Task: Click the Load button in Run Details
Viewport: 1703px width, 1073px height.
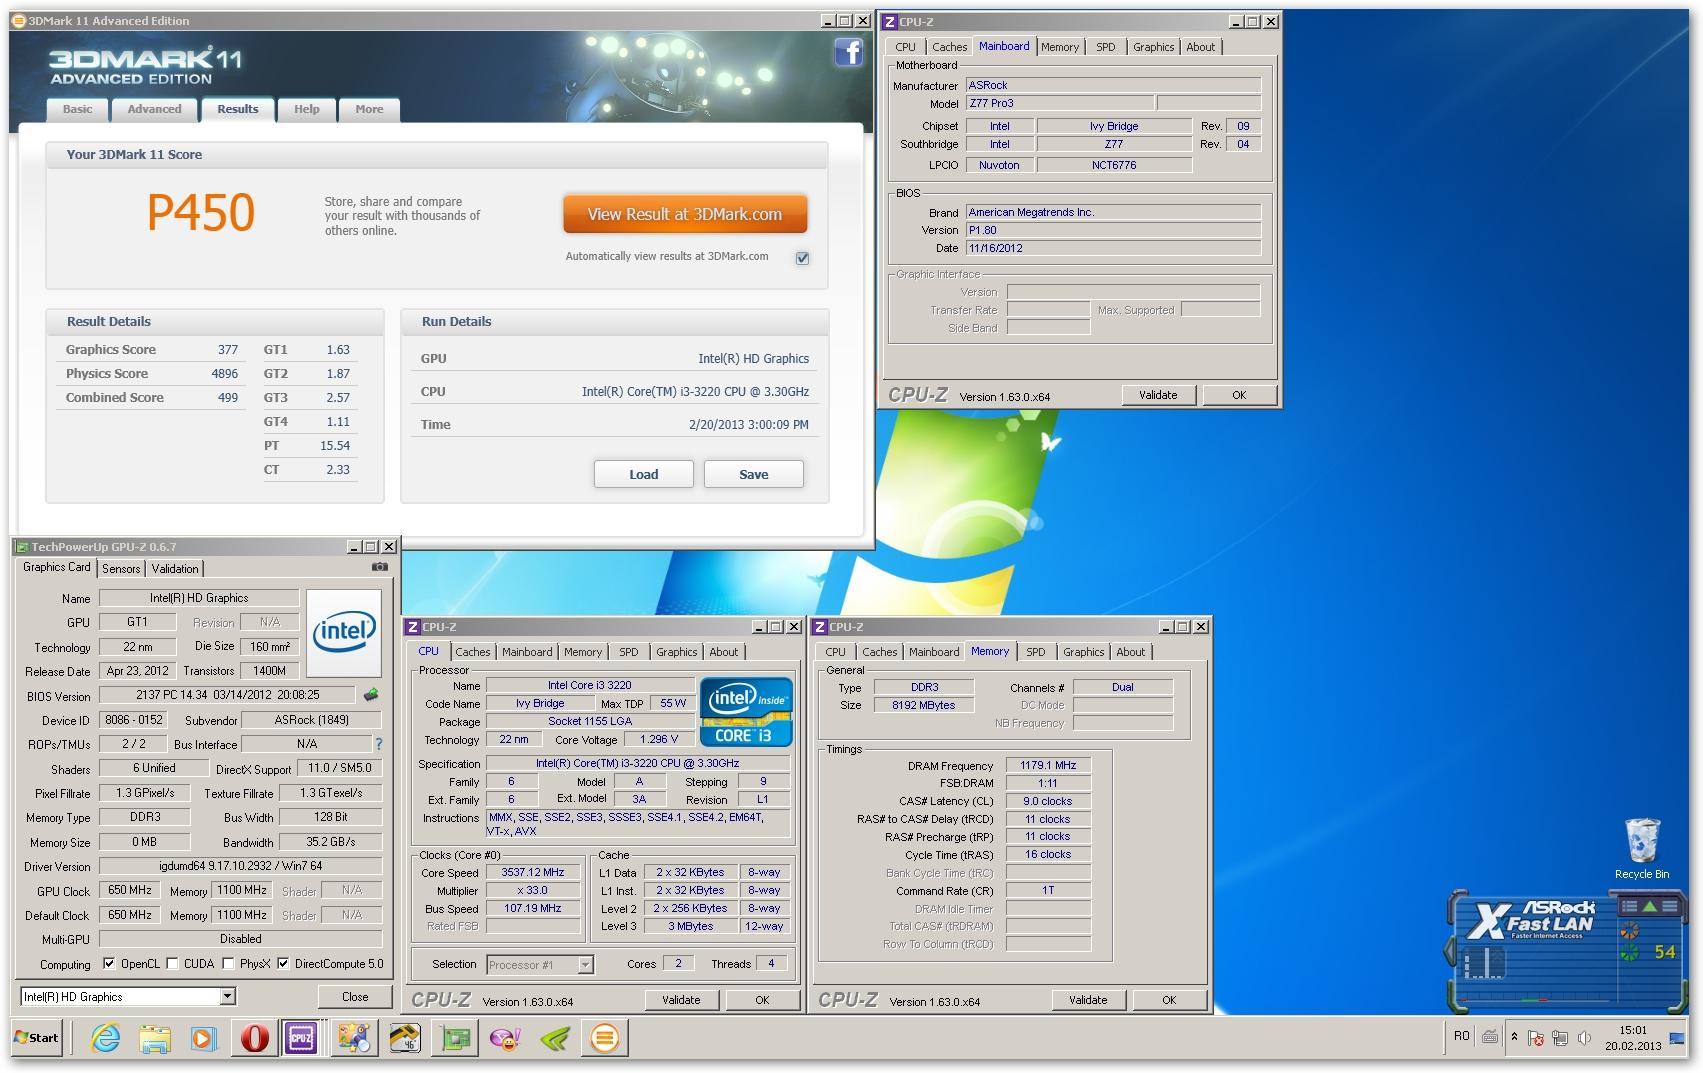Action: point(643,474)
